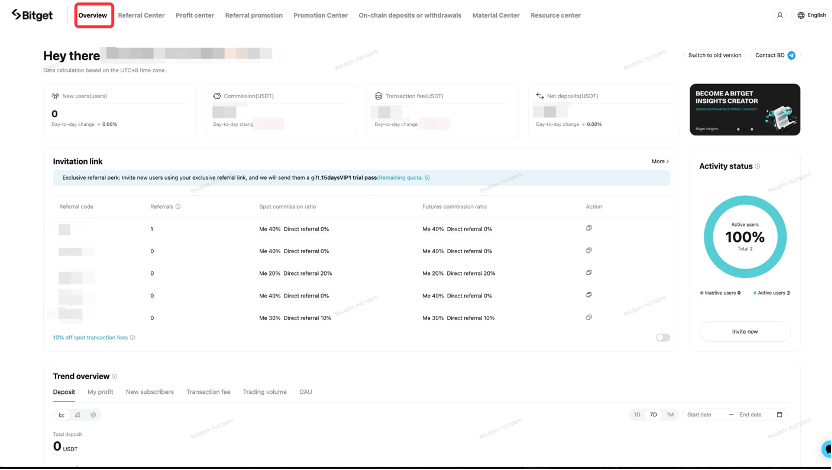Copy the last referral link in the table
The width and height of the screenshot is (832, 470).
point(589,317)
